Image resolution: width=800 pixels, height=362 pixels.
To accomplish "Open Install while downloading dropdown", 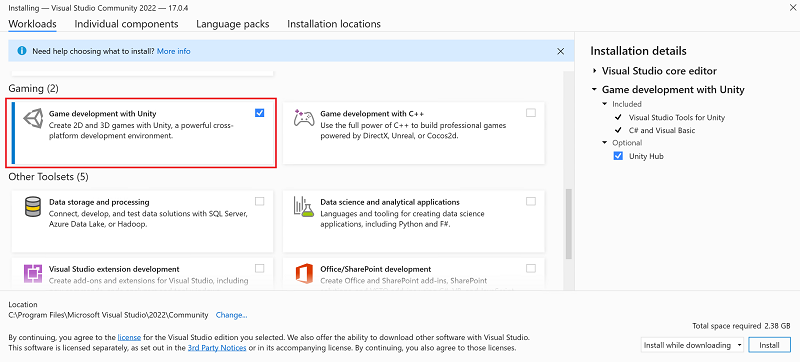I will (692, 345).
